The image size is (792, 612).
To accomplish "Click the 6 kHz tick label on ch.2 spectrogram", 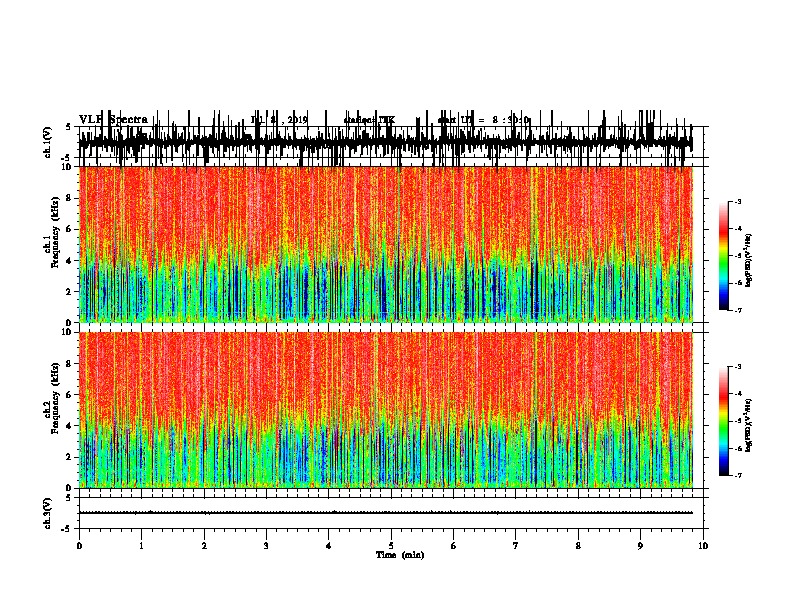I will [x=69, y=395].
